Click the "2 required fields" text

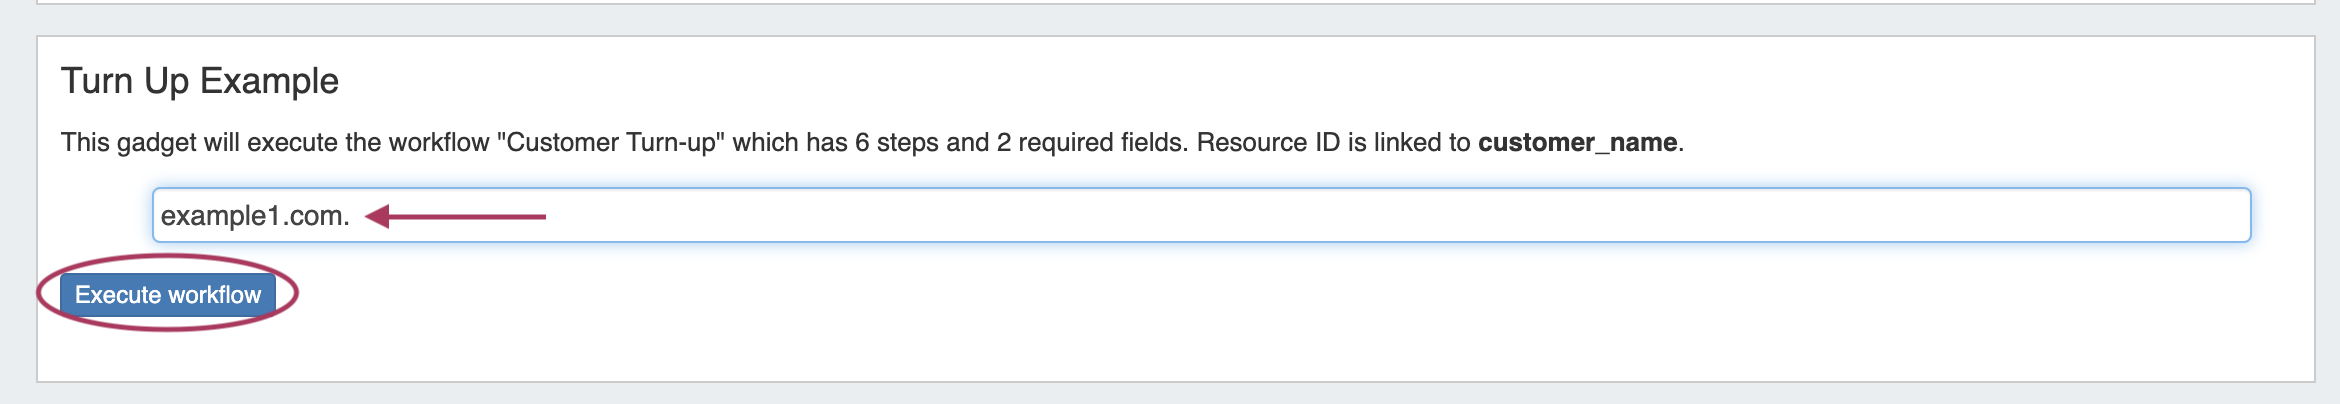(1091, 142)
